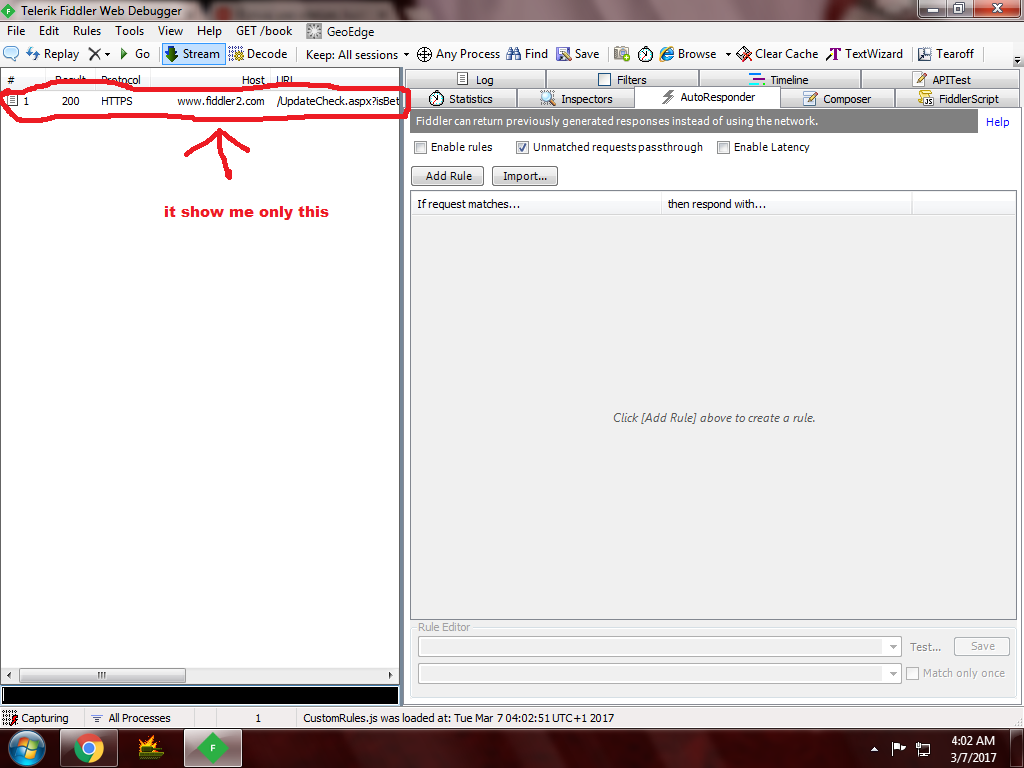Switch to the Inspectors tab

coord(576,99)
